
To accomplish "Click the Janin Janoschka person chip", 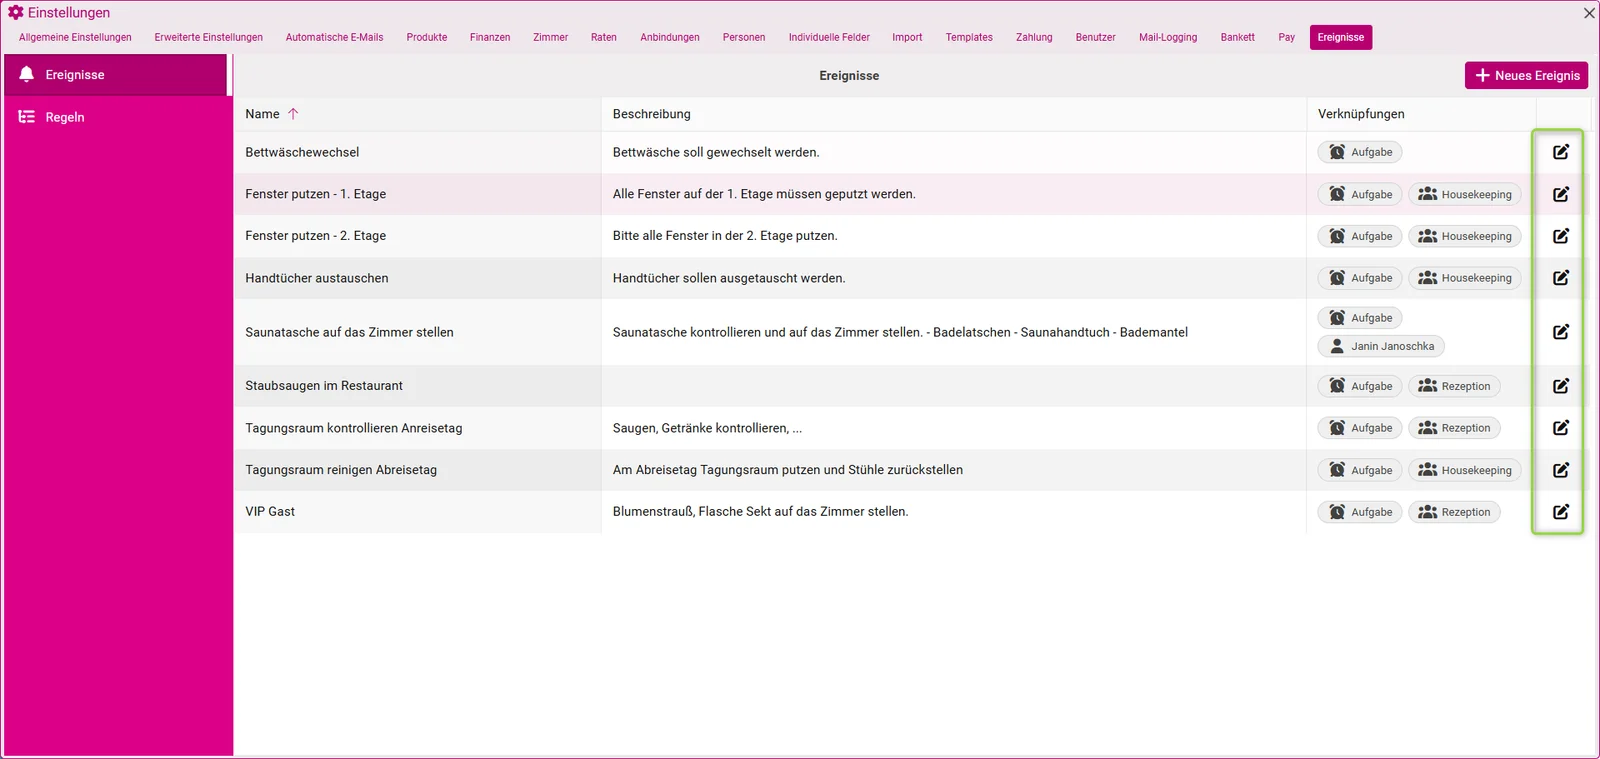I will pos(1381,346).
